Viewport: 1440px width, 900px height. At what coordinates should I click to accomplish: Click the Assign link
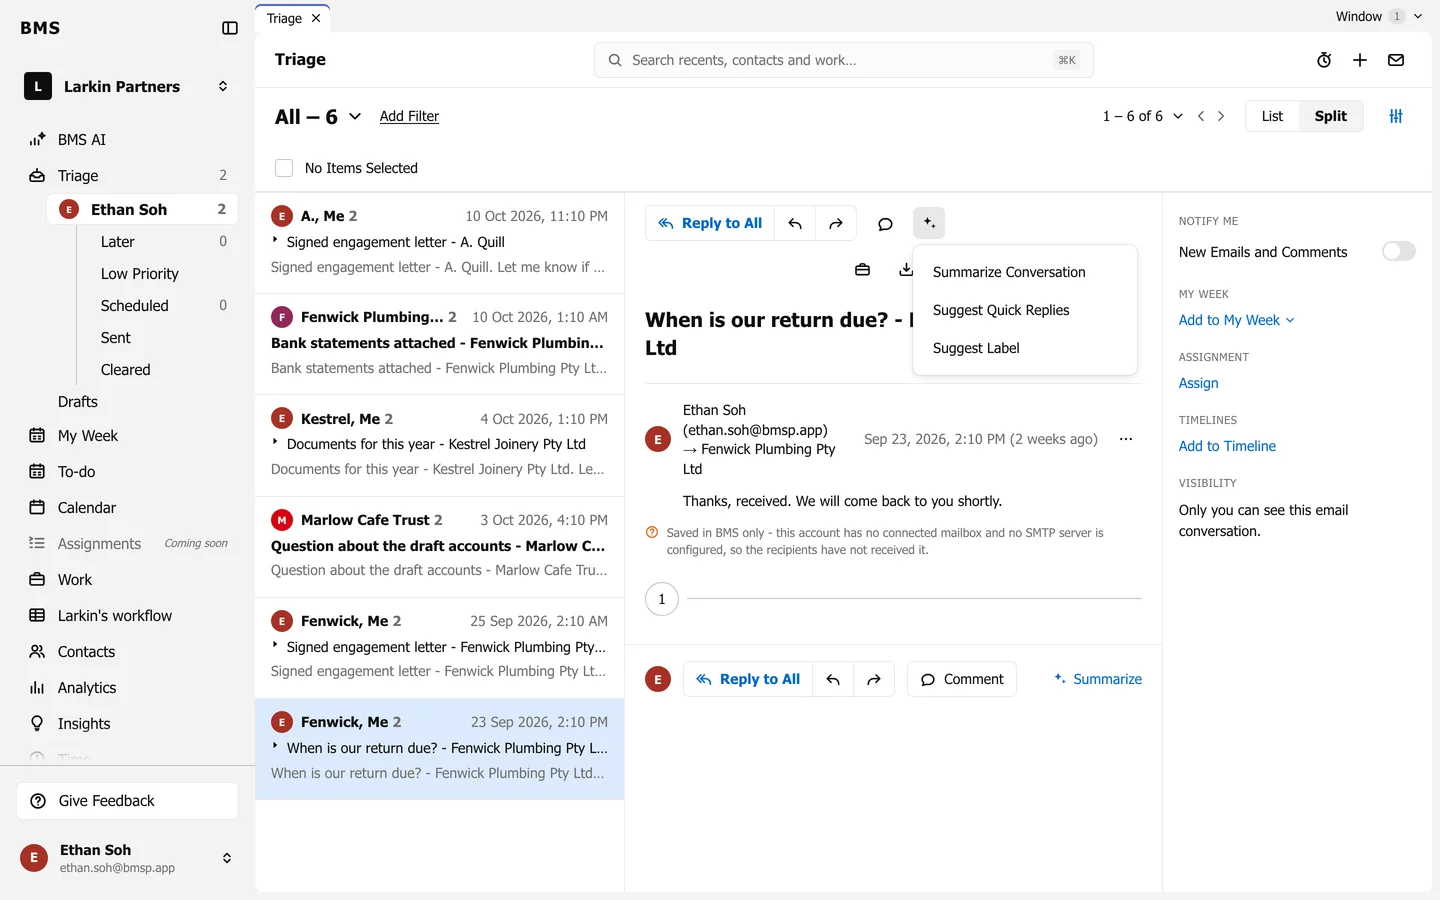pyautogui.click(x=1198, y=383)
